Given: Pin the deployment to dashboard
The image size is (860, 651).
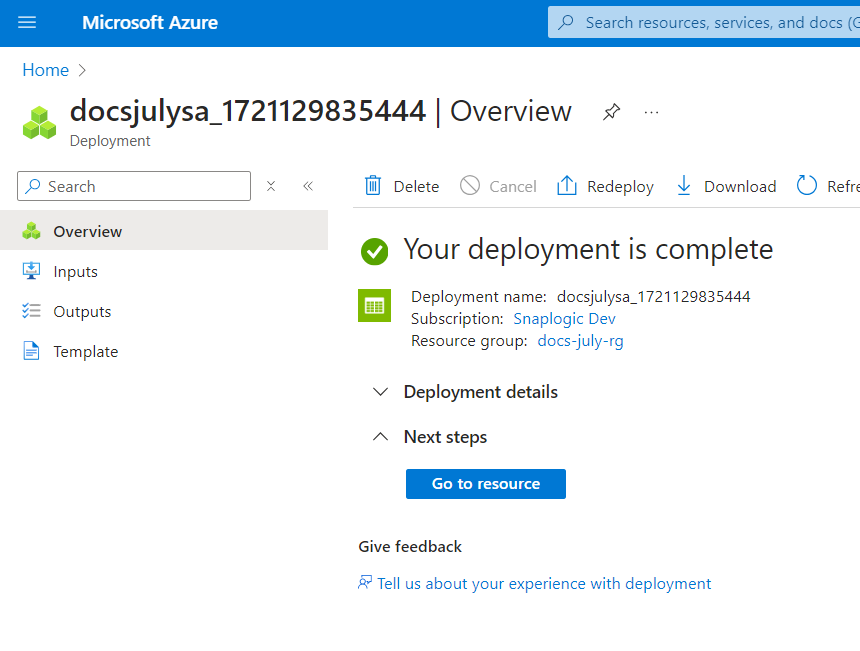Looking at the screenshot, I should pos(611,112).
